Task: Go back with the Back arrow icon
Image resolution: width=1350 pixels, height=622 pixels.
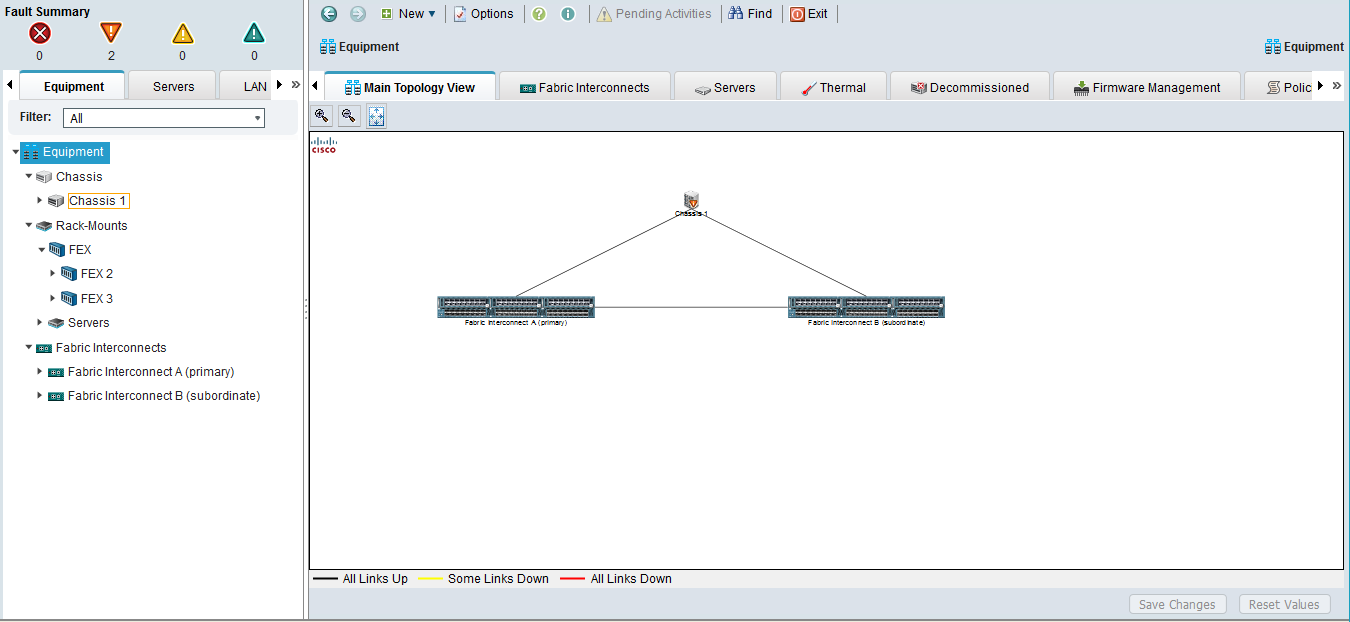Action: pyautogui.click(x=329, y=14)
